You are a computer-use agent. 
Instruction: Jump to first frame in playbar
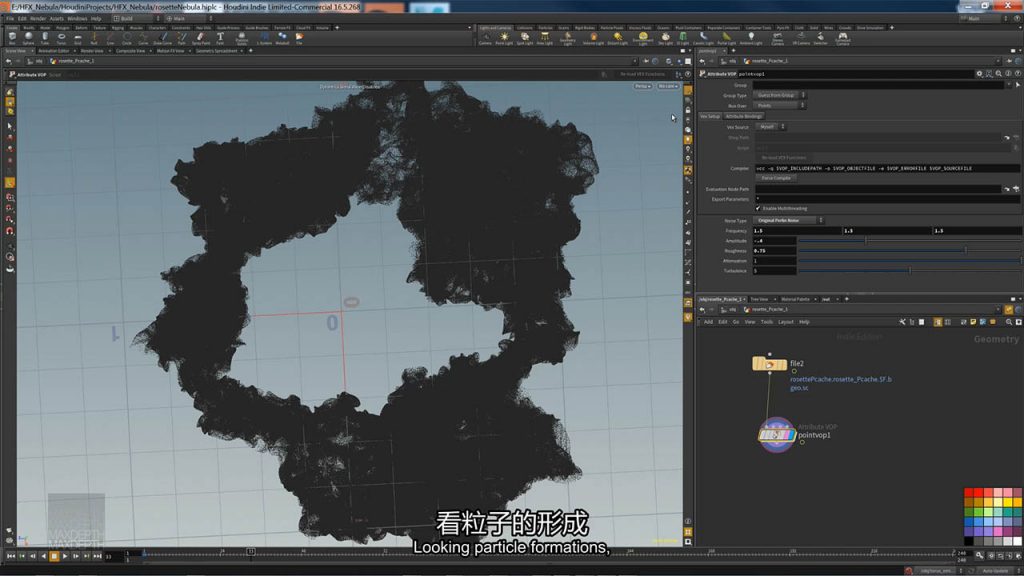pos(11,556)
